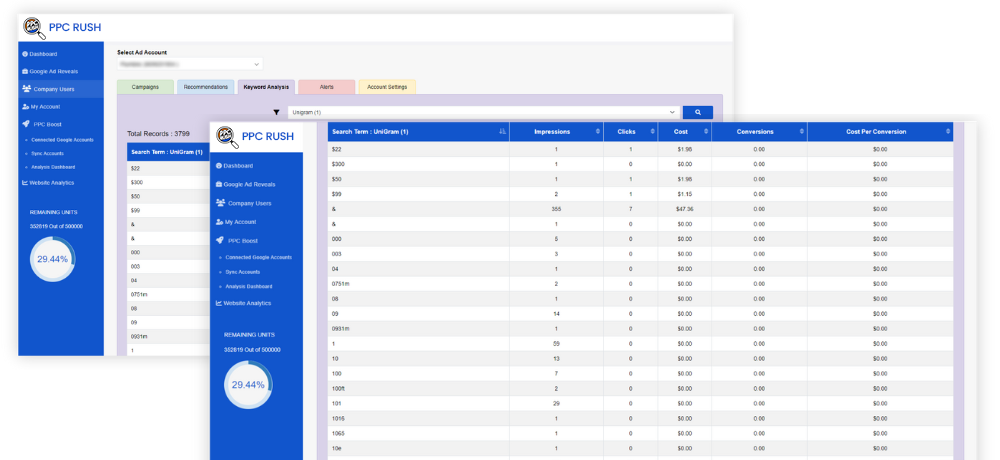Click 29.44% usage ring in back window
Image resolution: width=1000 pixels, height=460 pixels.
click(x=52, y=259)
